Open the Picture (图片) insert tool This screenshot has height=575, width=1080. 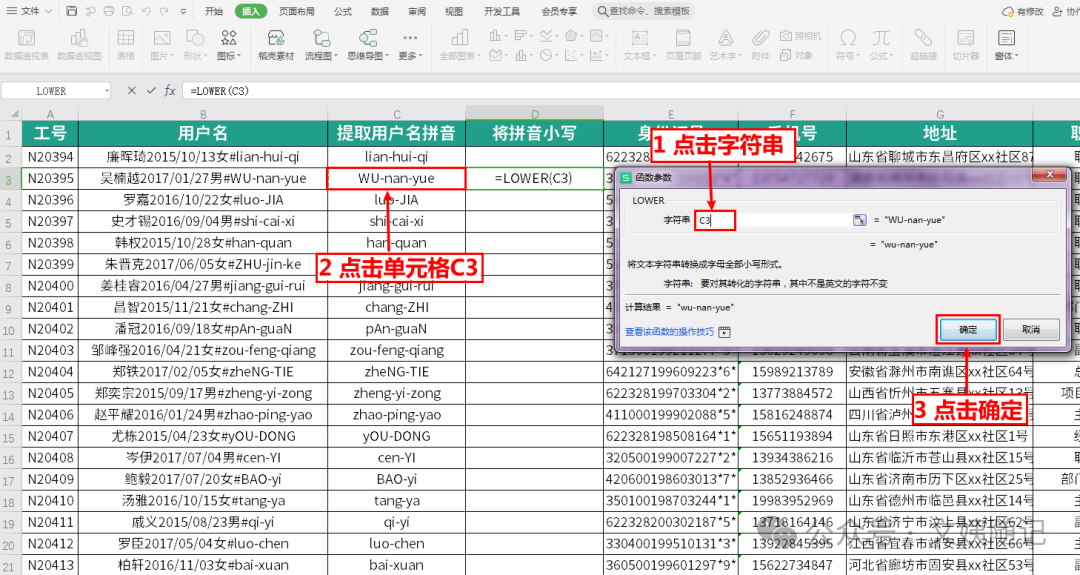[163, 45]
